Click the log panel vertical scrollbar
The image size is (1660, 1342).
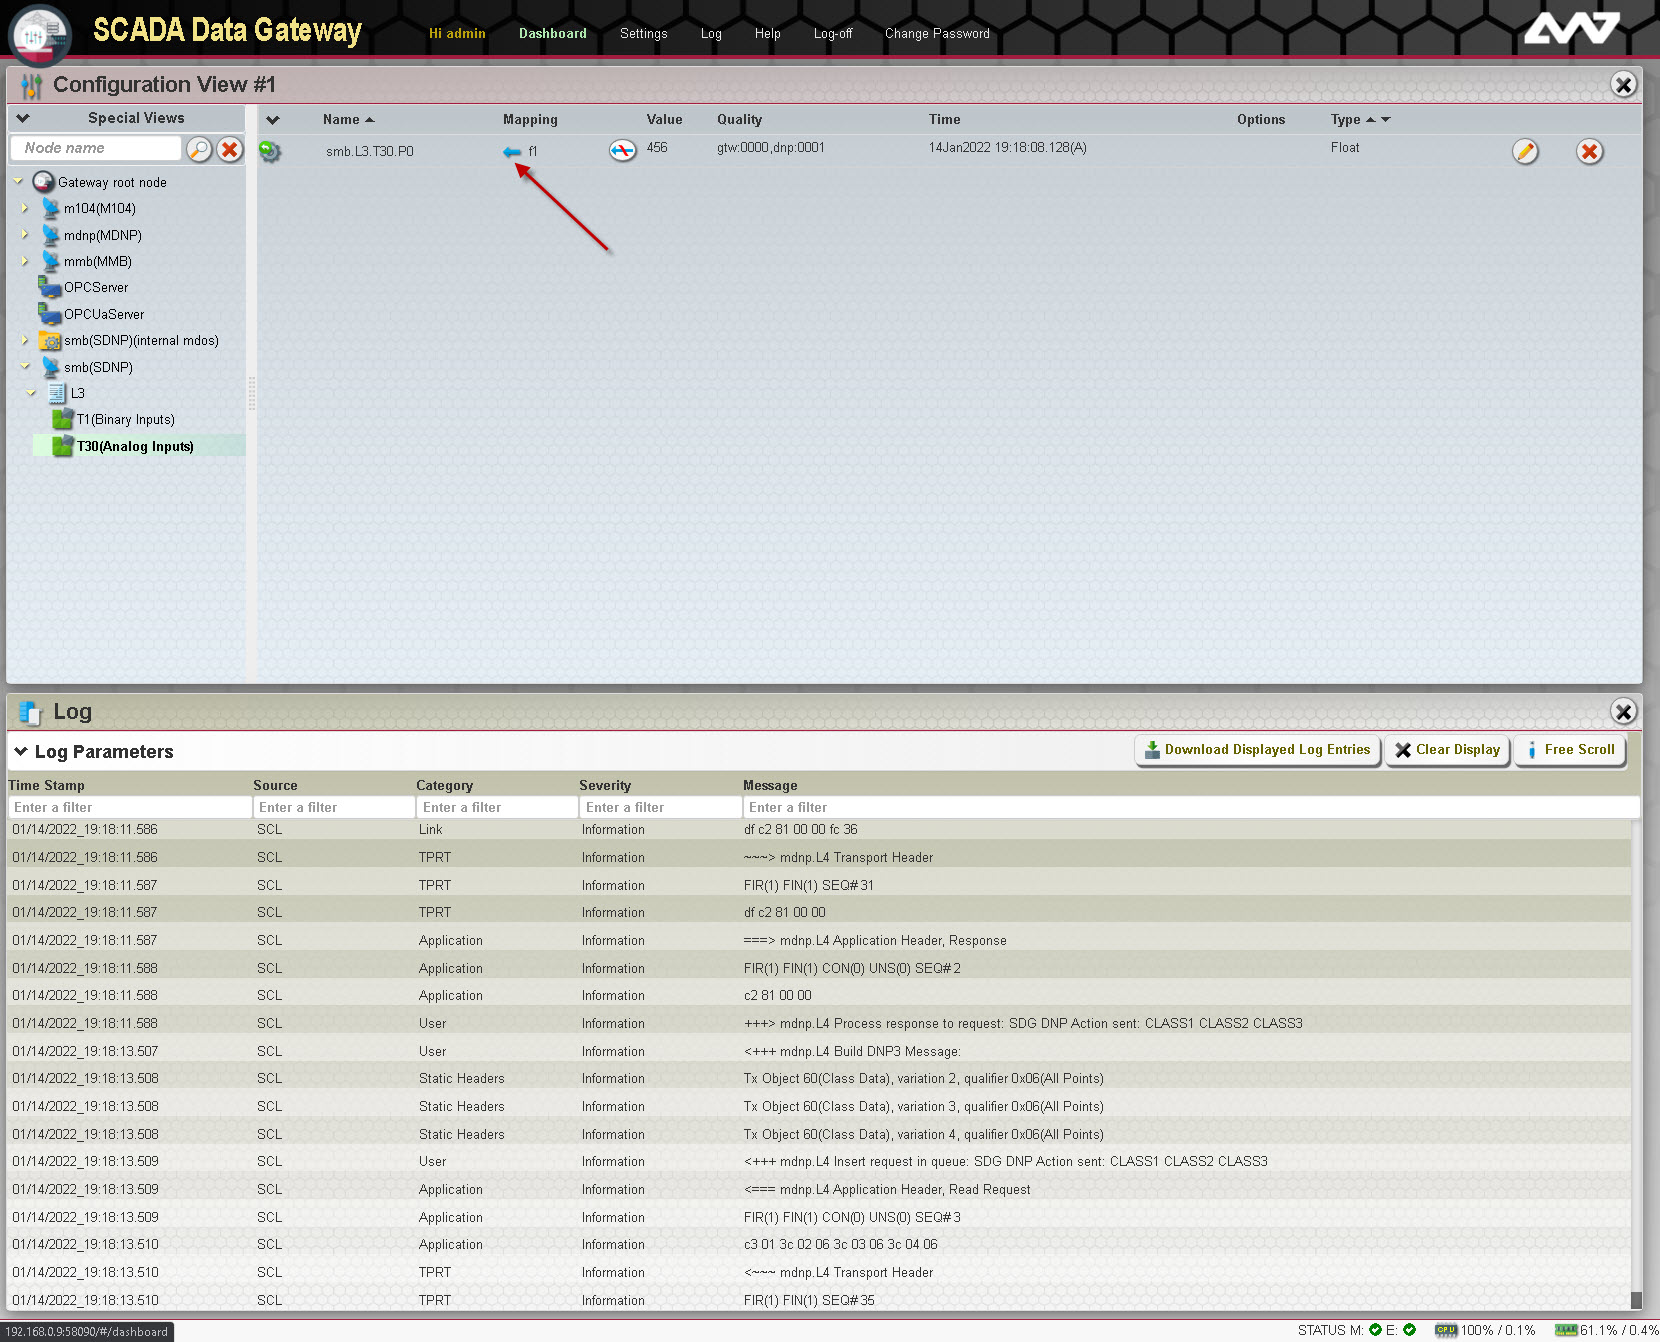point(1635,1060)
